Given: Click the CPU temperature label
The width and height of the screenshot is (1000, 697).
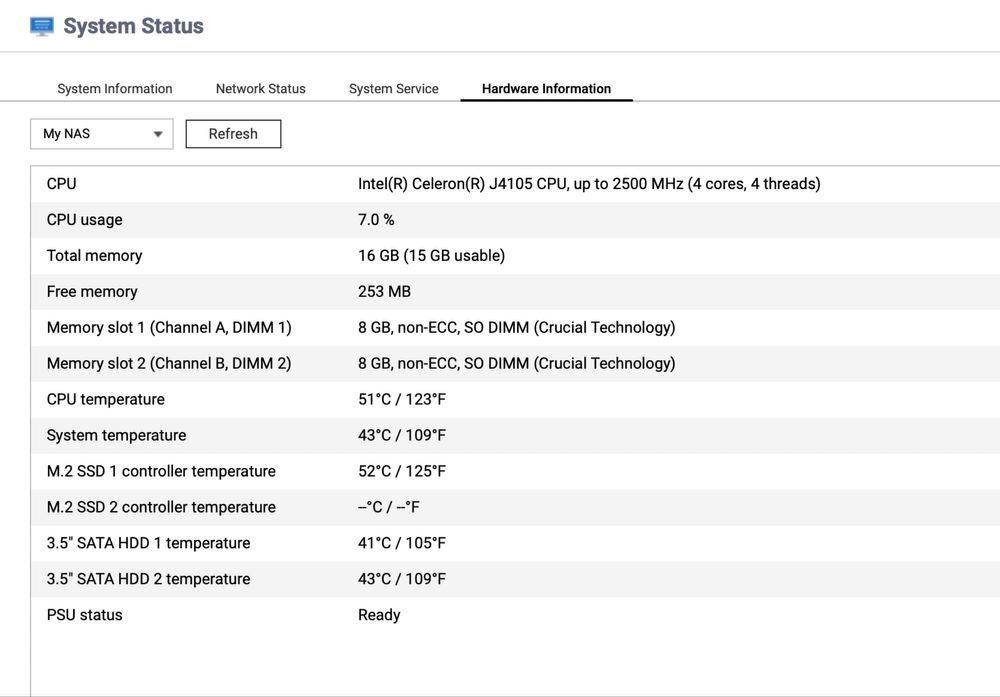Looking at the screenshot, I should coord(105,399).
